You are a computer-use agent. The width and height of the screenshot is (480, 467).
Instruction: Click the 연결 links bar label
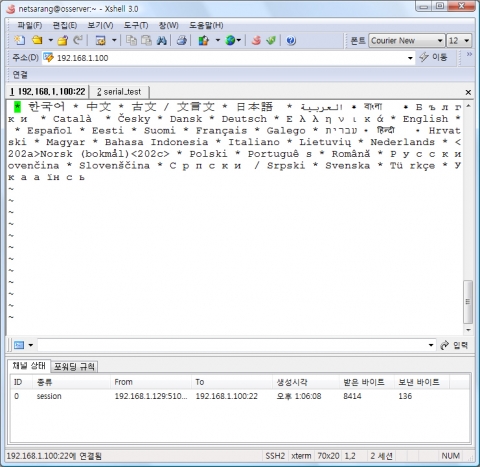[20, 74]
